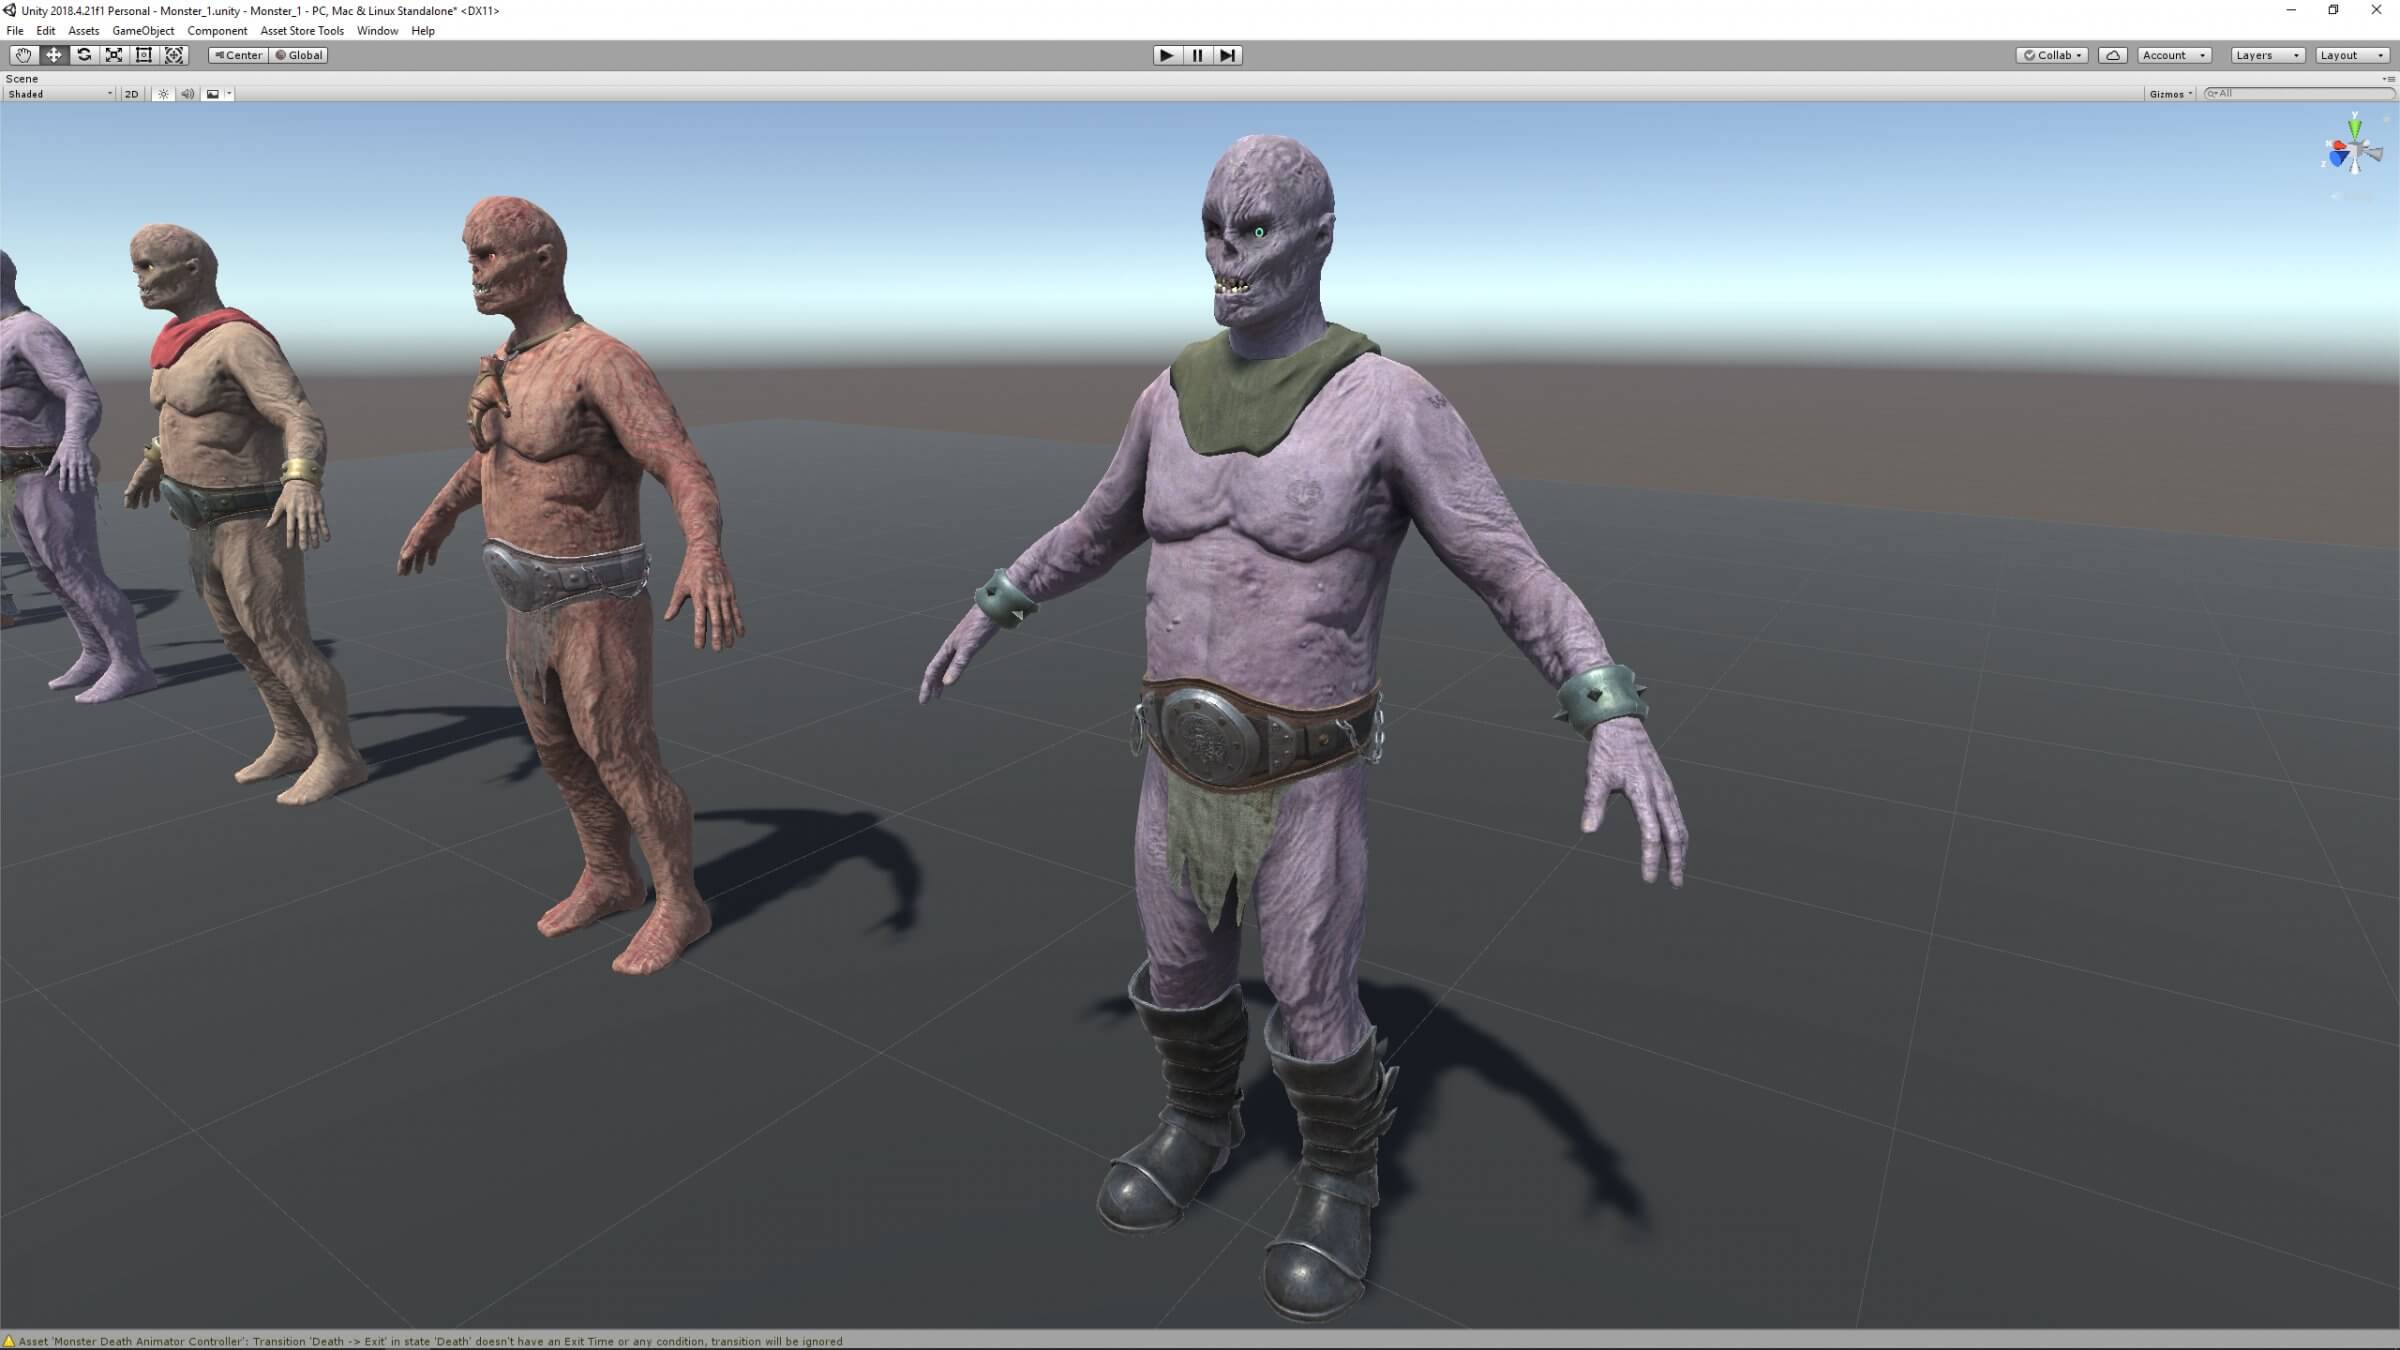
Task: Expand the Gizmos dropdown
Action: tap(2170, 94)
